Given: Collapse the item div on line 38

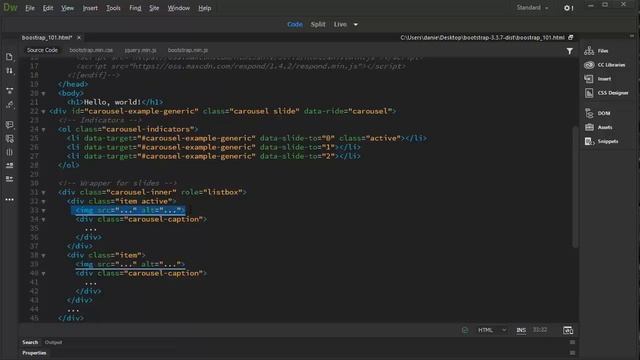Looking at the screenshot, I should [x=43, y=256].
